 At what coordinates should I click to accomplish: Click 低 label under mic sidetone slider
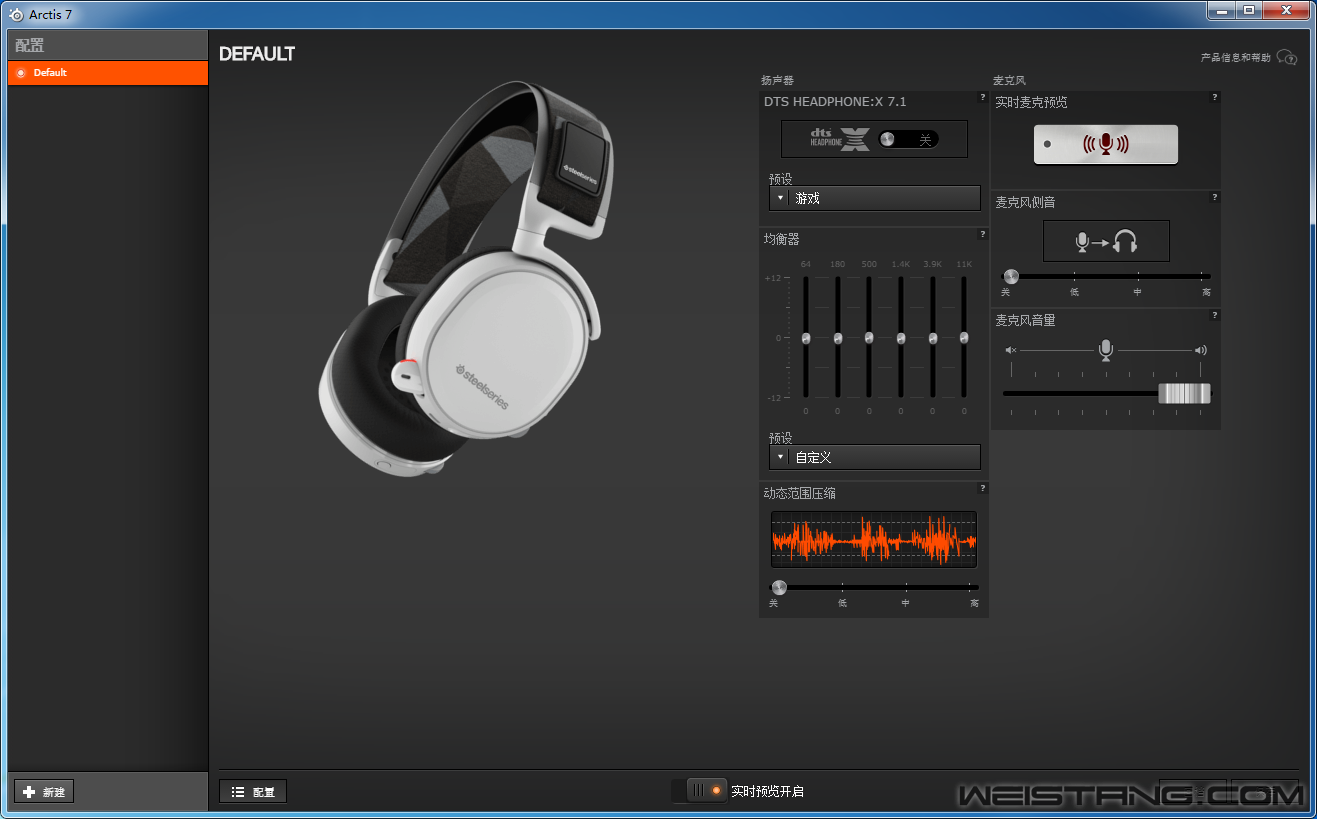coord(1074,292)
